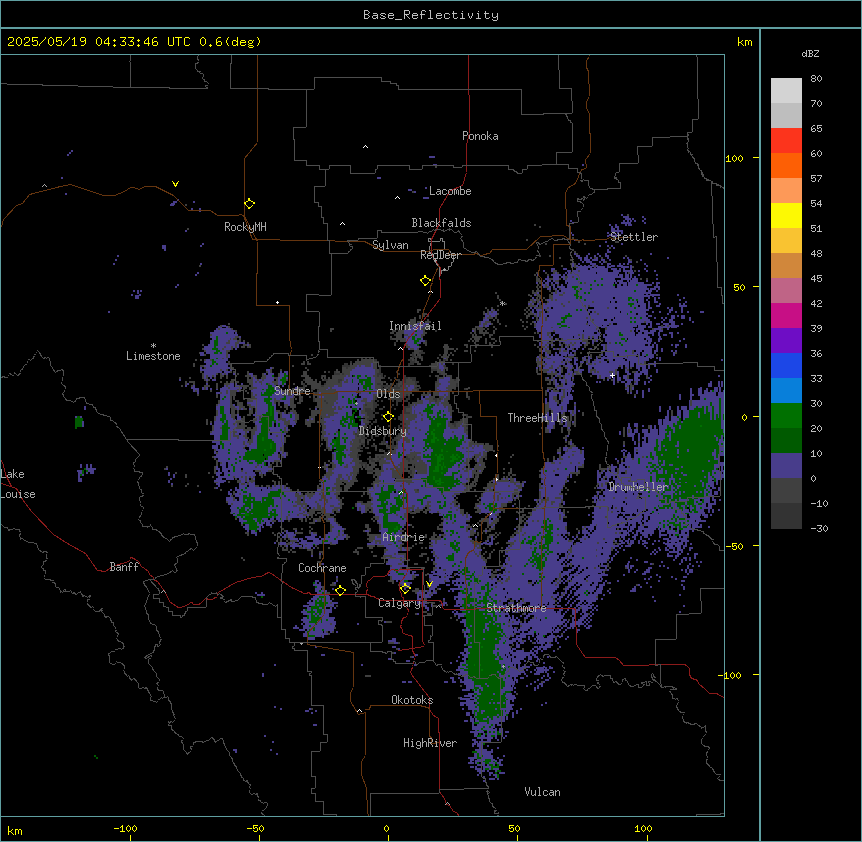Click the Didsbury town label
Image resolution: width=862 pixels, height=842 pixels.
(382, 431)
